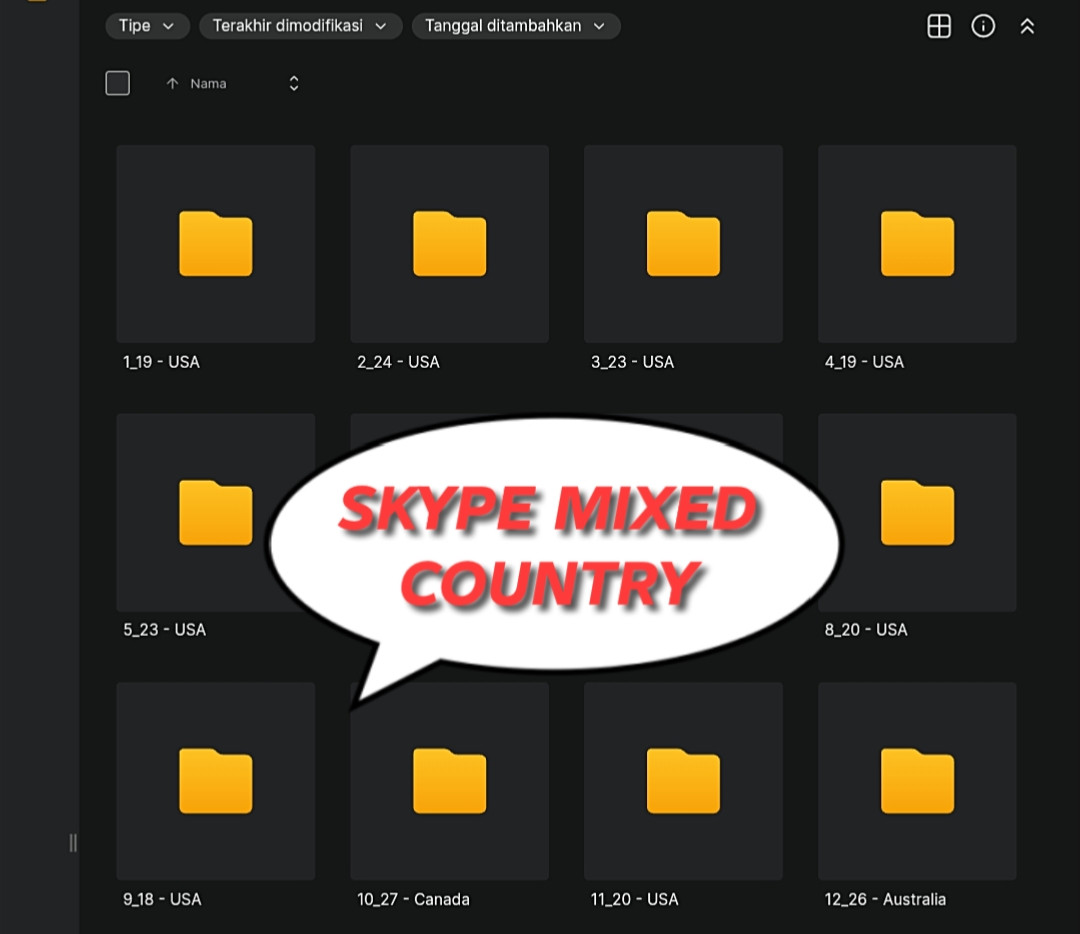Screen dimensions: 1080x934
Task: Sort by the Nama column header
Action: [x=208, y=84]
